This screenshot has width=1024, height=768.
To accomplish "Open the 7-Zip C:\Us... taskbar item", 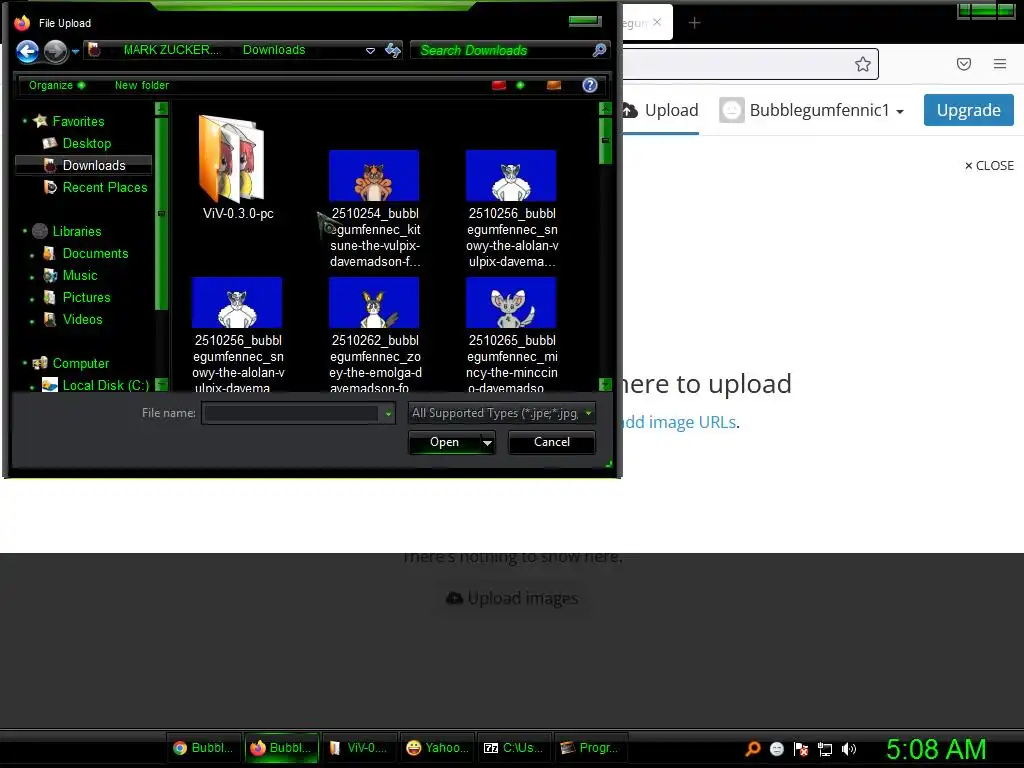I will click(514, 748).
